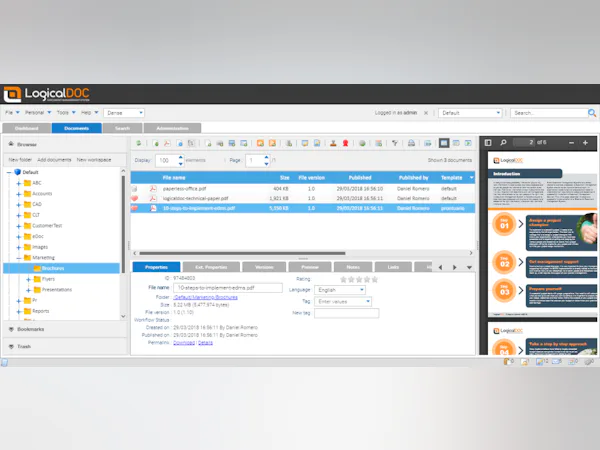Click the green refresh icon in toolbar
This screenshot has height=450, width=600.
[x=139, y=143]
